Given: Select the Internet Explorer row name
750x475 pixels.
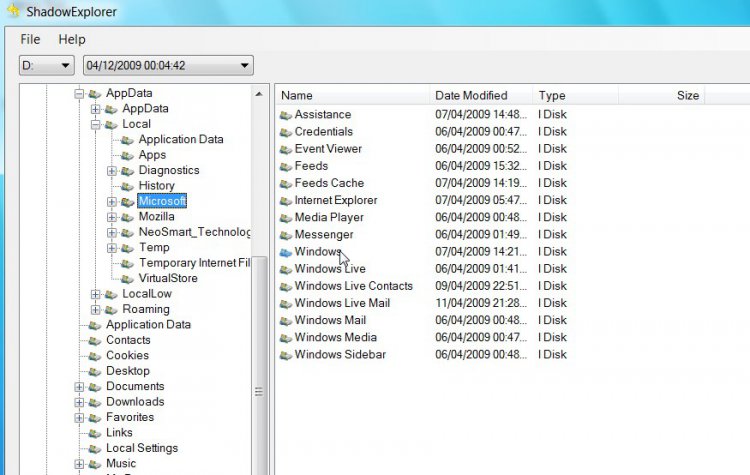Looking at the screenshot, I should tap(336, 200).
